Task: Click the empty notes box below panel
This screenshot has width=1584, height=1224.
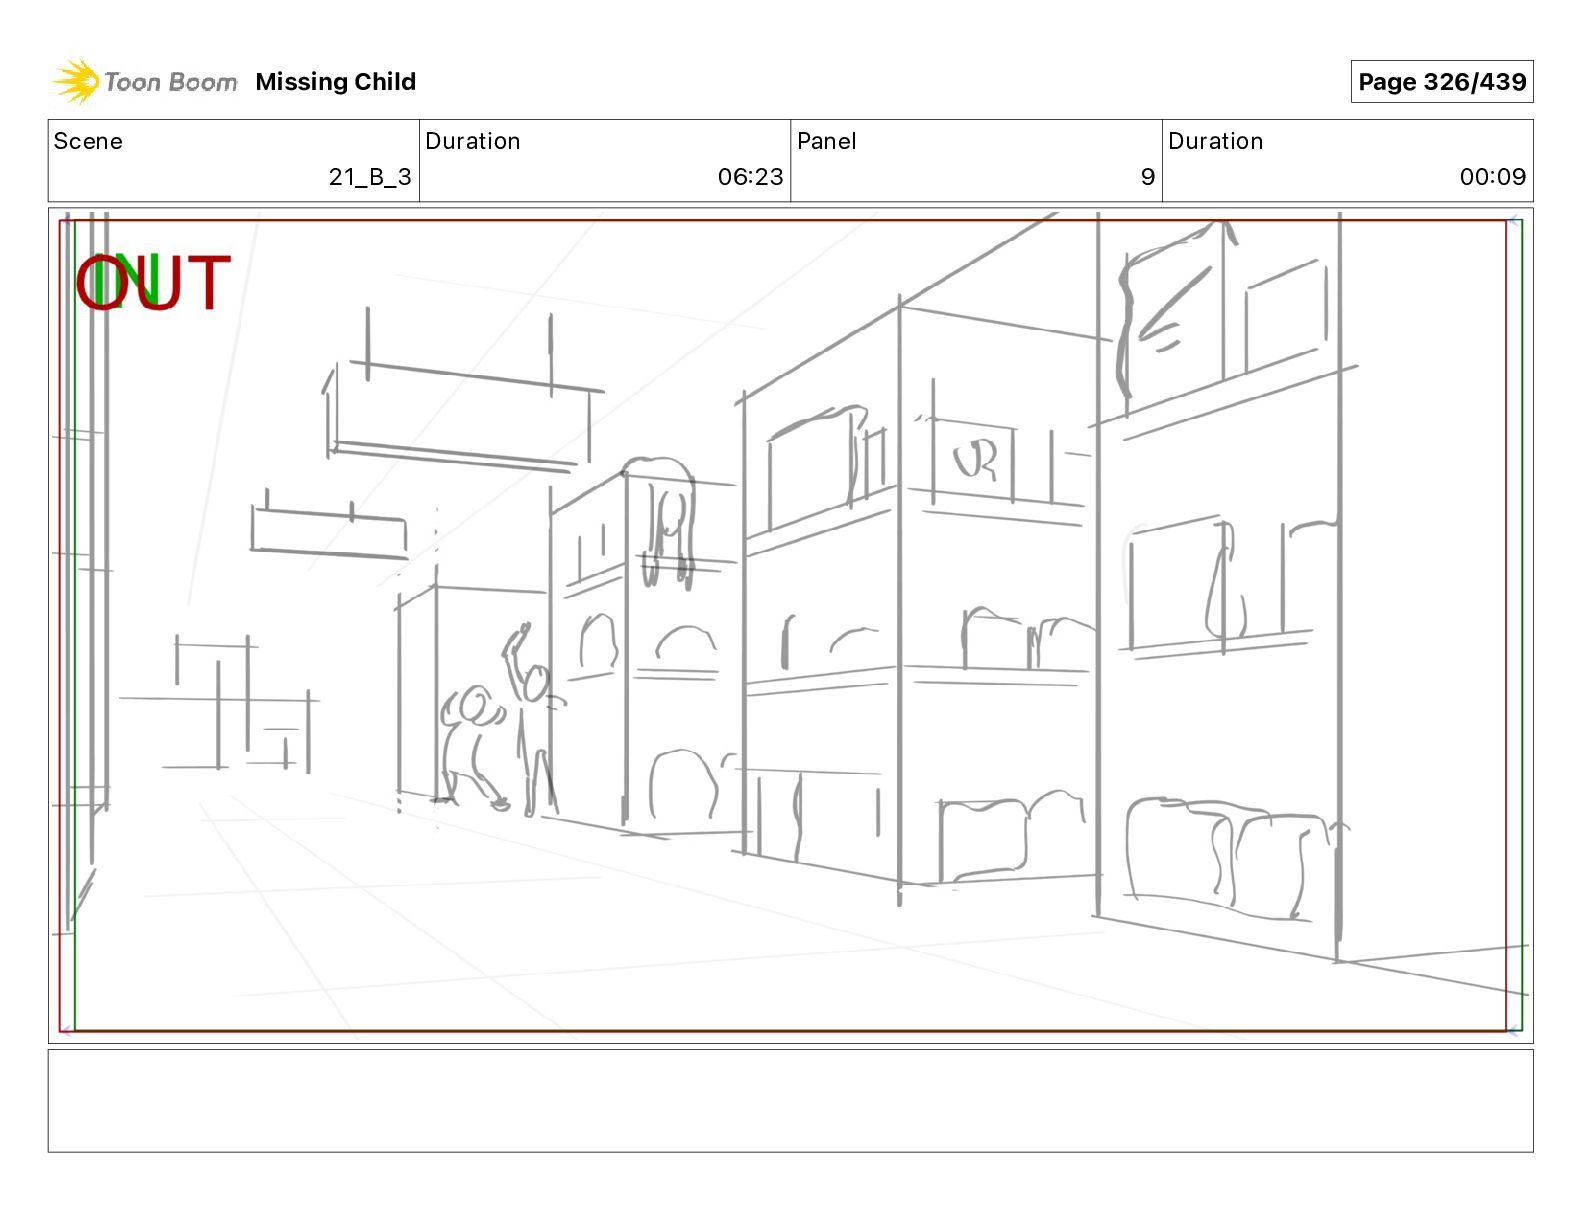Action: pyautogui.click(x=790, y=1100)
